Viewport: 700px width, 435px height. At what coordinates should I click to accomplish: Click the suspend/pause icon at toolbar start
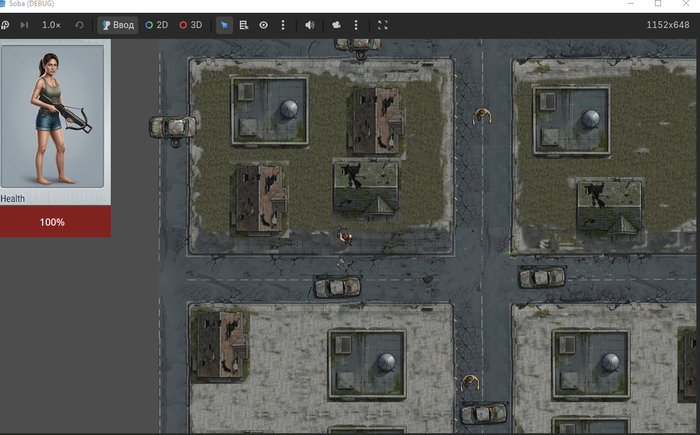tap(5, 25)
